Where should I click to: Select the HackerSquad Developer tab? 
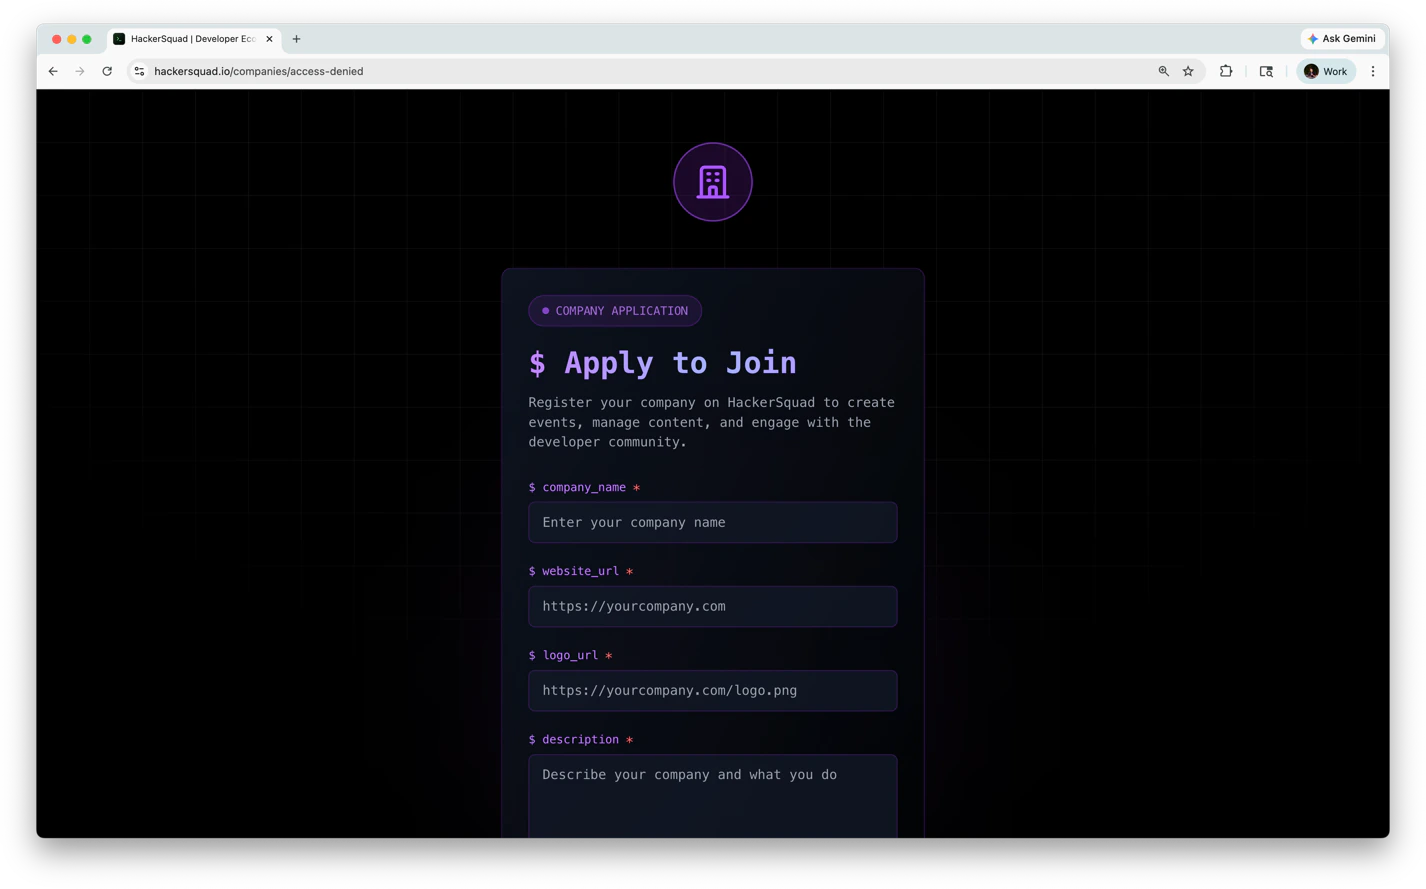point(193,39)
